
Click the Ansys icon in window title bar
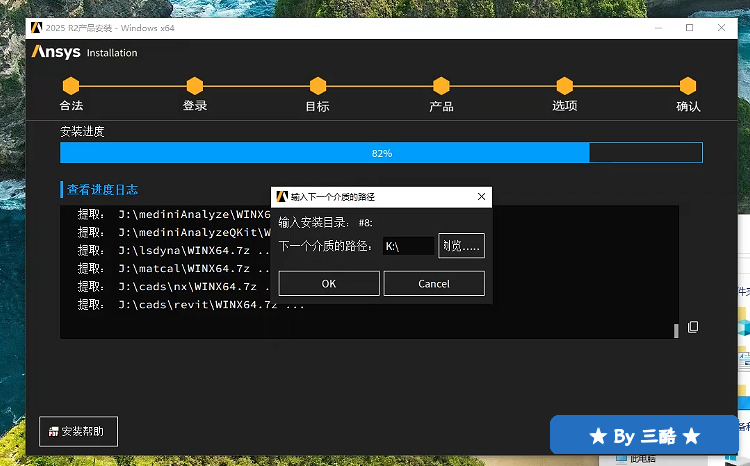(x=36, y=28)
